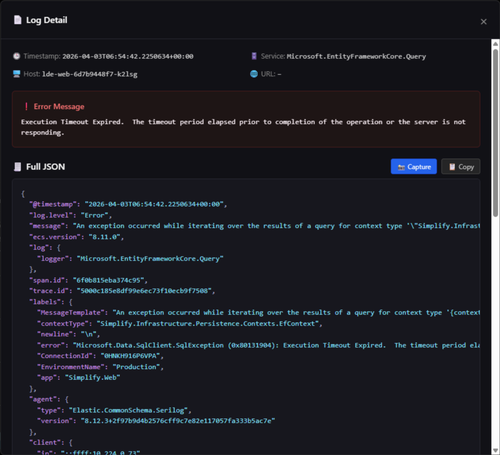Click the Capture button
500x455 pixels.
pos(414,166)
